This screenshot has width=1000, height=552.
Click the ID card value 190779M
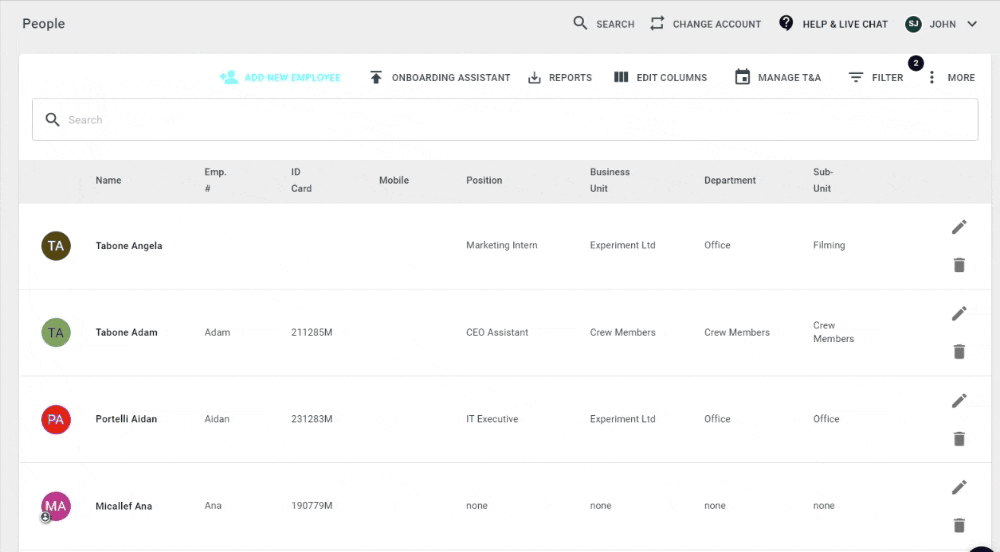point(312,506)
